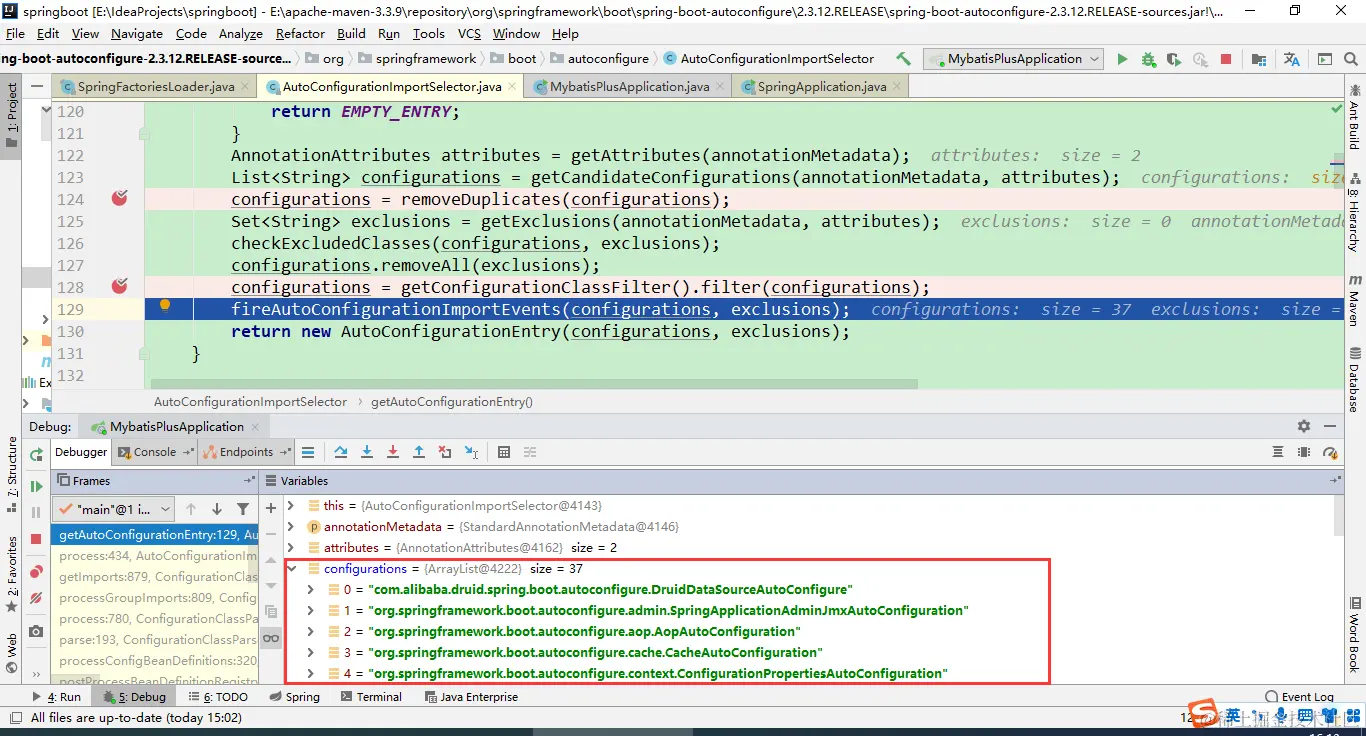The height and width of the screenshot is (736, 1366).
Task: Switch to MybatisPlusApplication.java editor tab
Action: 629,87
